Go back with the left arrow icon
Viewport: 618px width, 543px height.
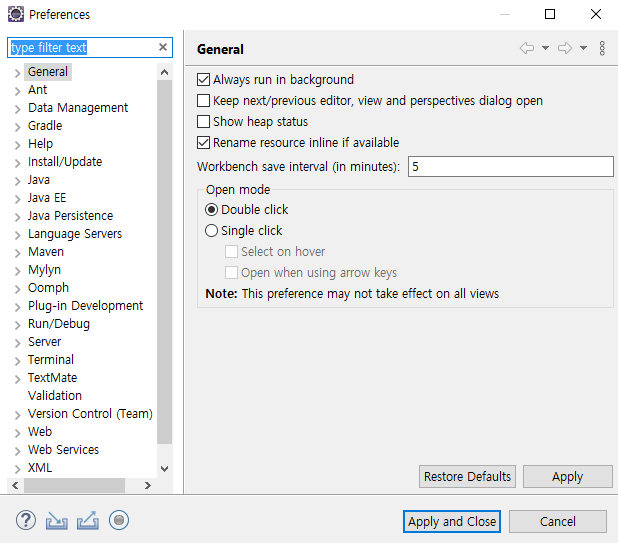[527, 48]
